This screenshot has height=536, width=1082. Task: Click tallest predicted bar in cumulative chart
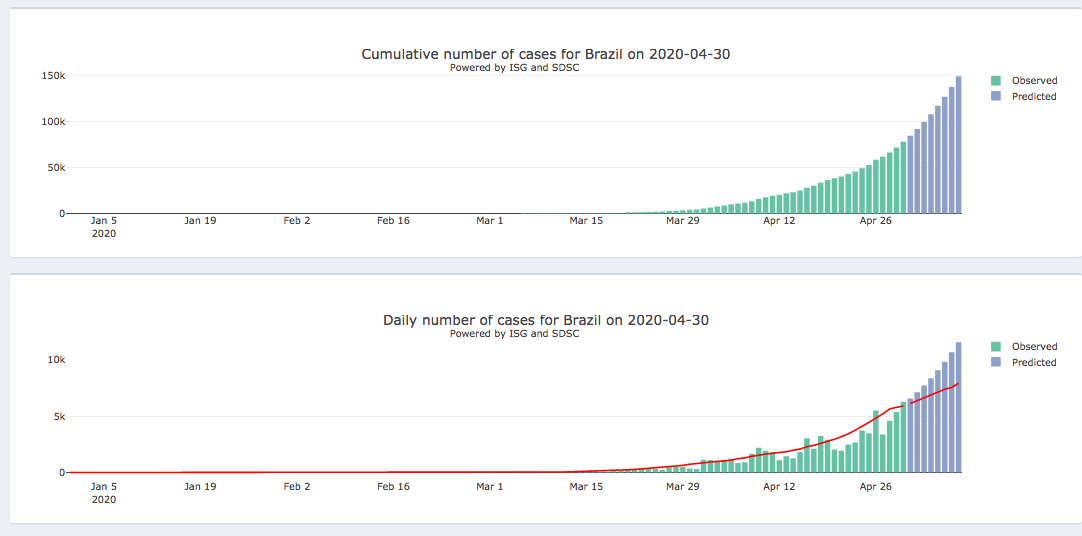(x=958, y=145)
